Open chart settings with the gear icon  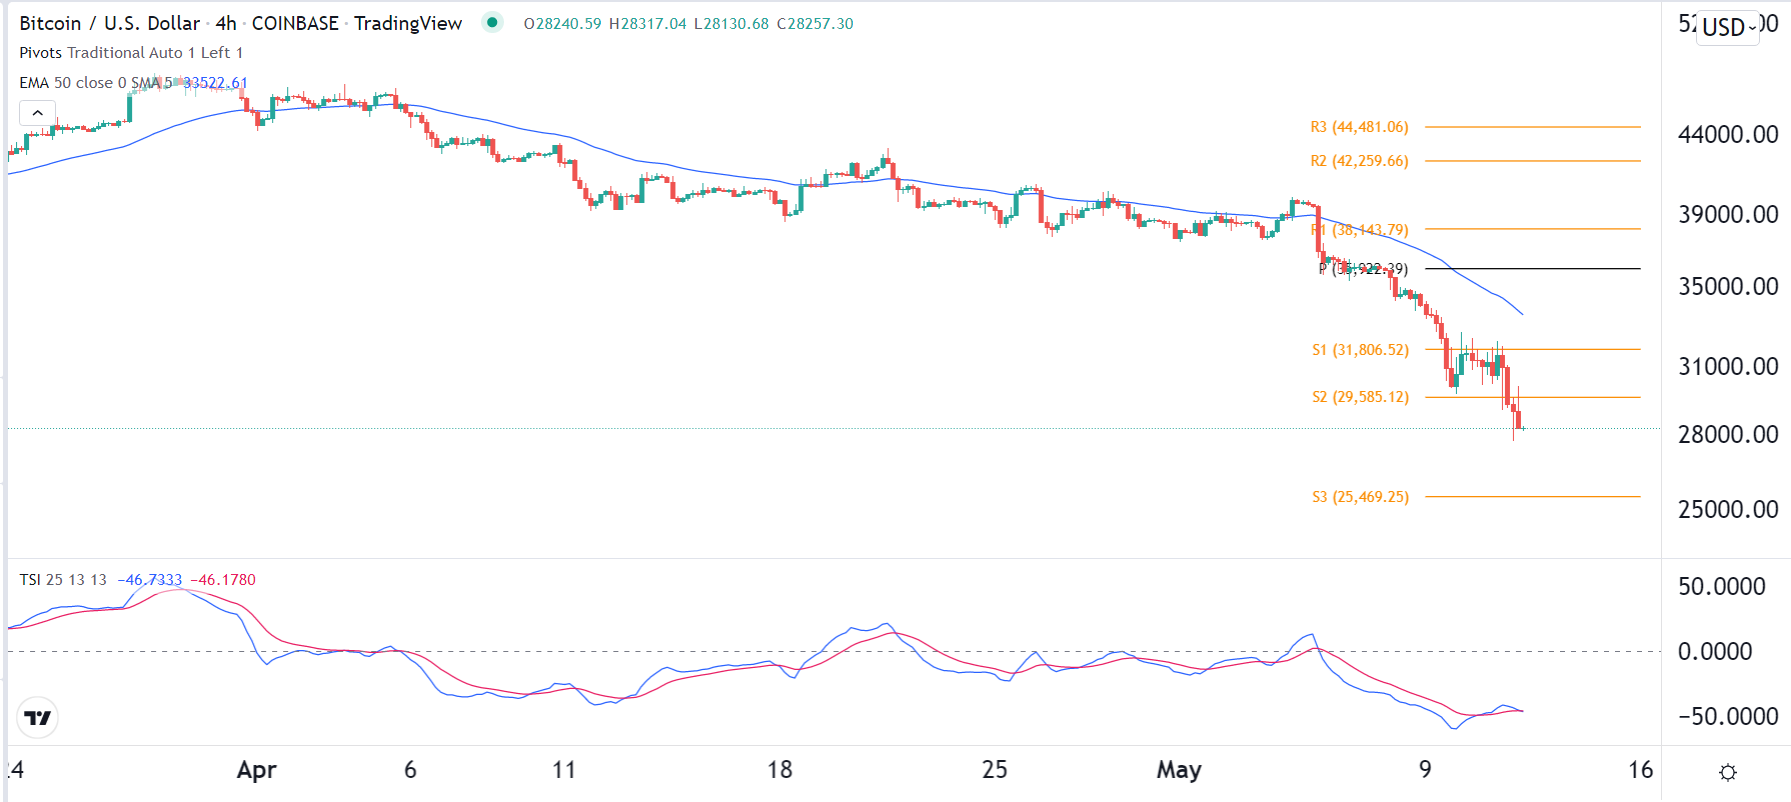pos(1727,772)
